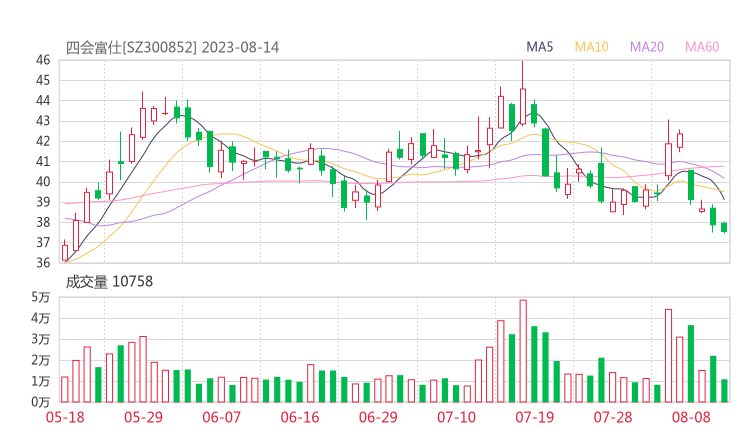This screenshot has height=440, width=740.
Task: Click the MA10 legend label
Action: pyautogui.click(x=591, y=47)
